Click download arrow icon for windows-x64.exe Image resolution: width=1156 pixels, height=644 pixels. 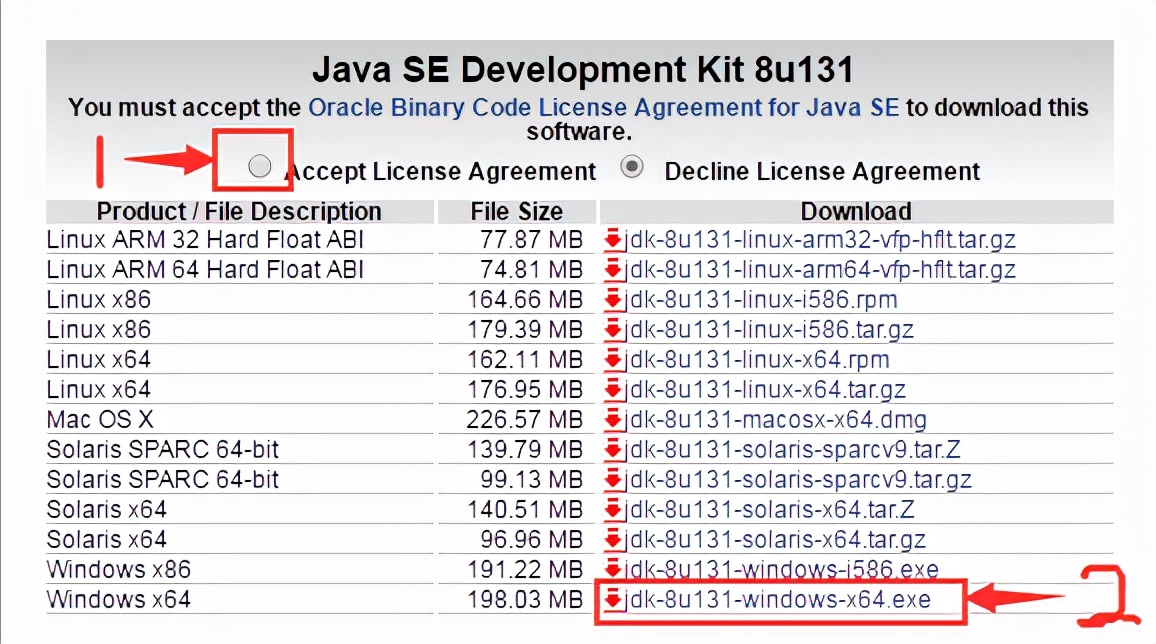pos(613,600)
